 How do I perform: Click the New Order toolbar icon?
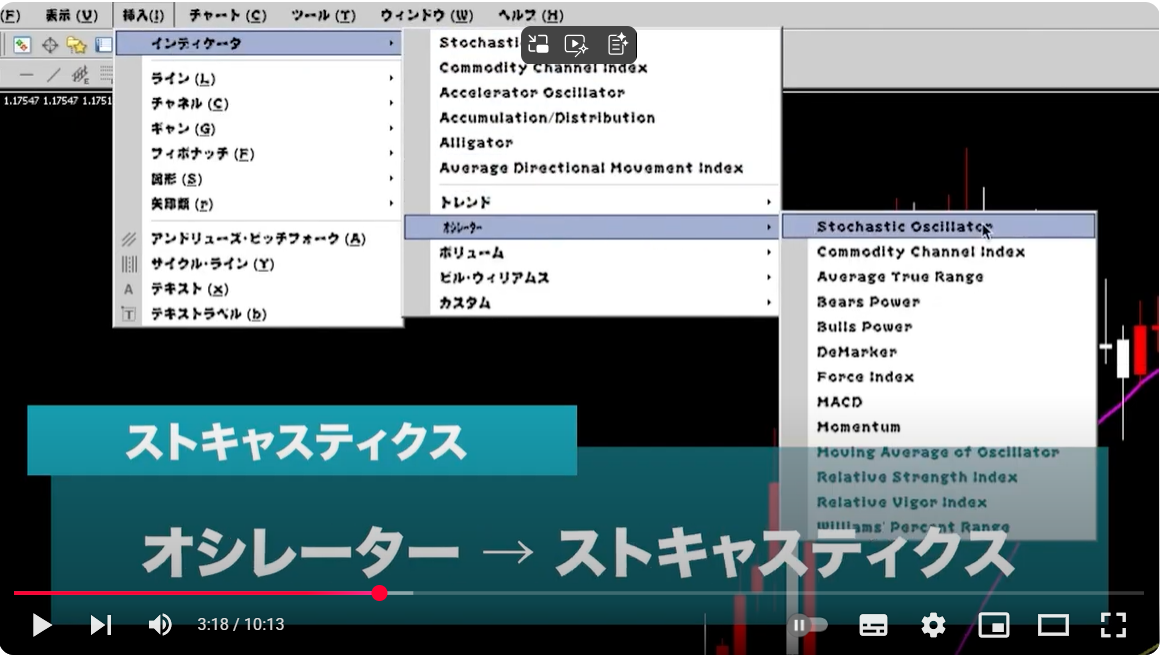(22, 45)
